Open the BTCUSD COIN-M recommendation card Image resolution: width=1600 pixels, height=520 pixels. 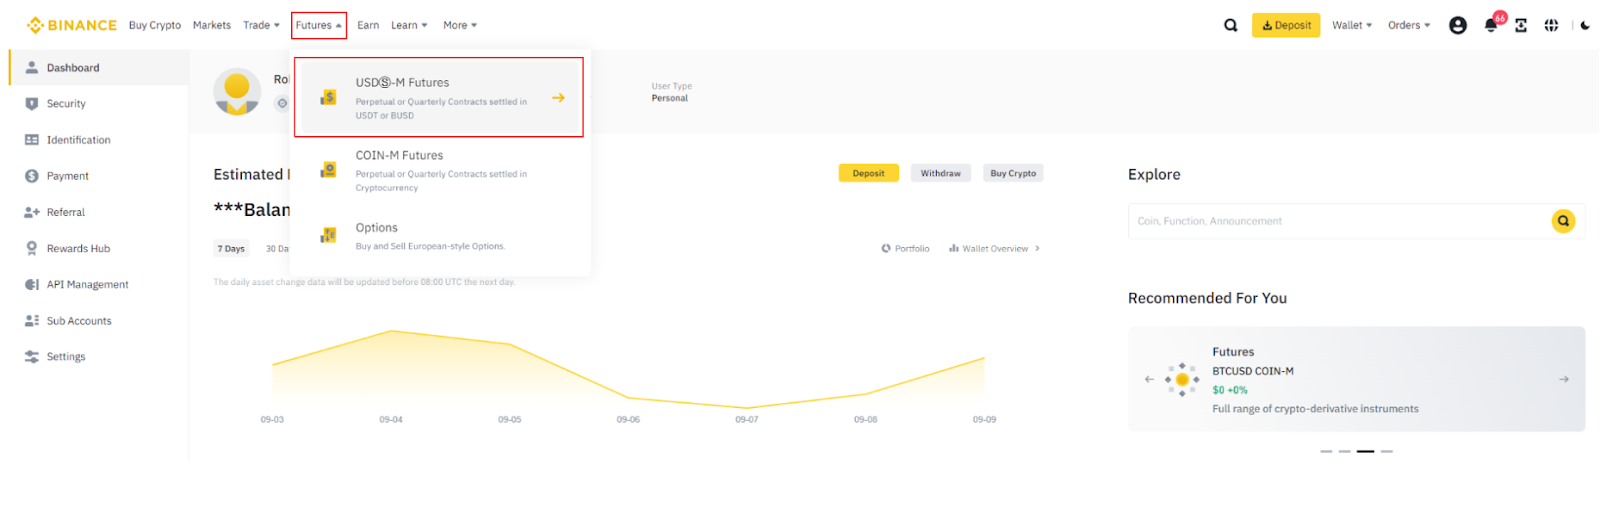click(1356, 379)
